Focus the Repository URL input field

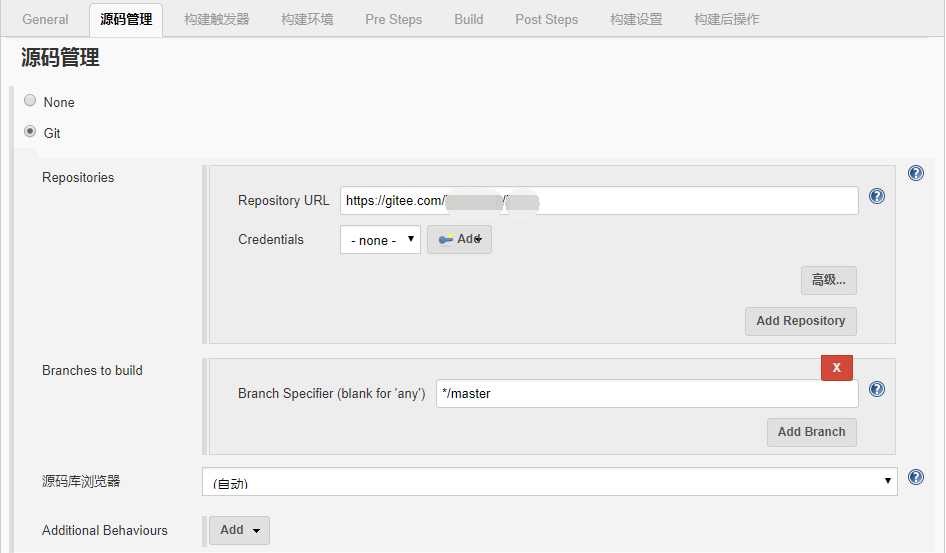(599, 200)
